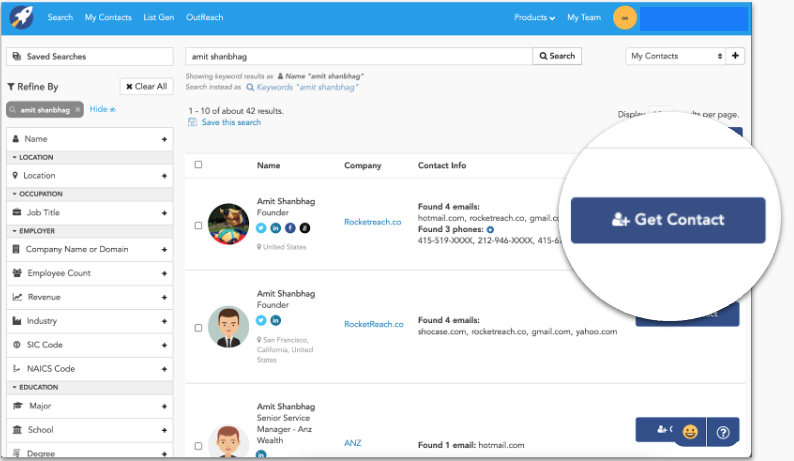Expand the School filter
The image size is (794, 461).
90,430
